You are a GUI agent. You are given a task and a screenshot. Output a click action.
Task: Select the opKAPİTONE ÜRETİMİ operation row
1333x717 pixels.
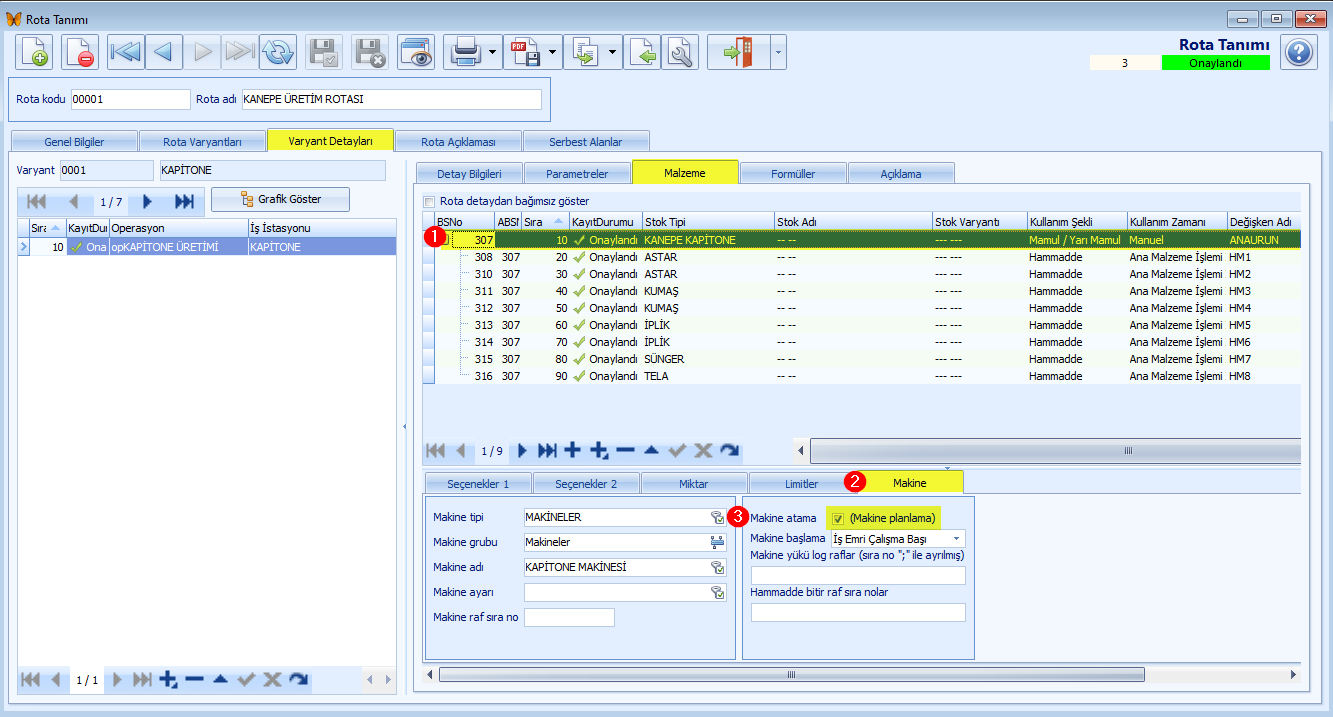pyautogui.click(x=207, y=246)
